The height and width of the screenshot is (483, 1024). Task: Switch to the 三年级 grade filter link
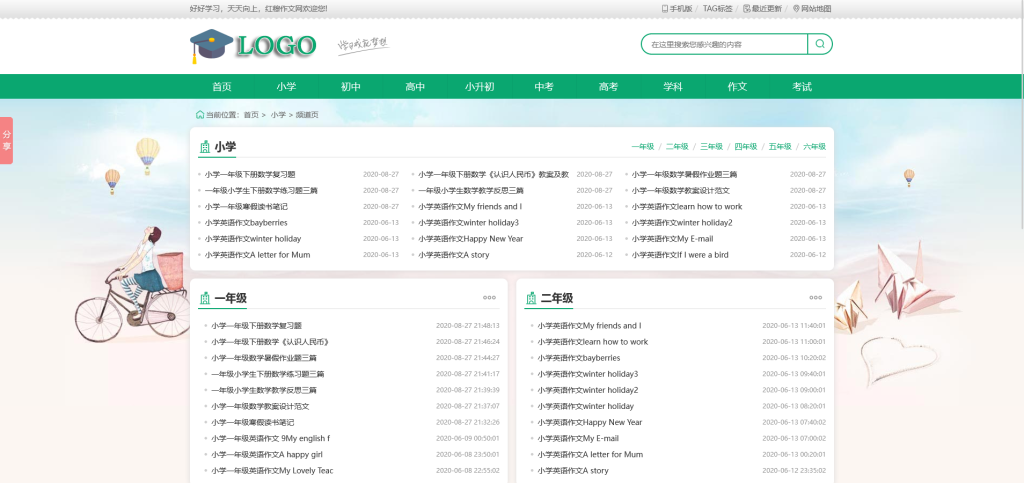point(711,147)
